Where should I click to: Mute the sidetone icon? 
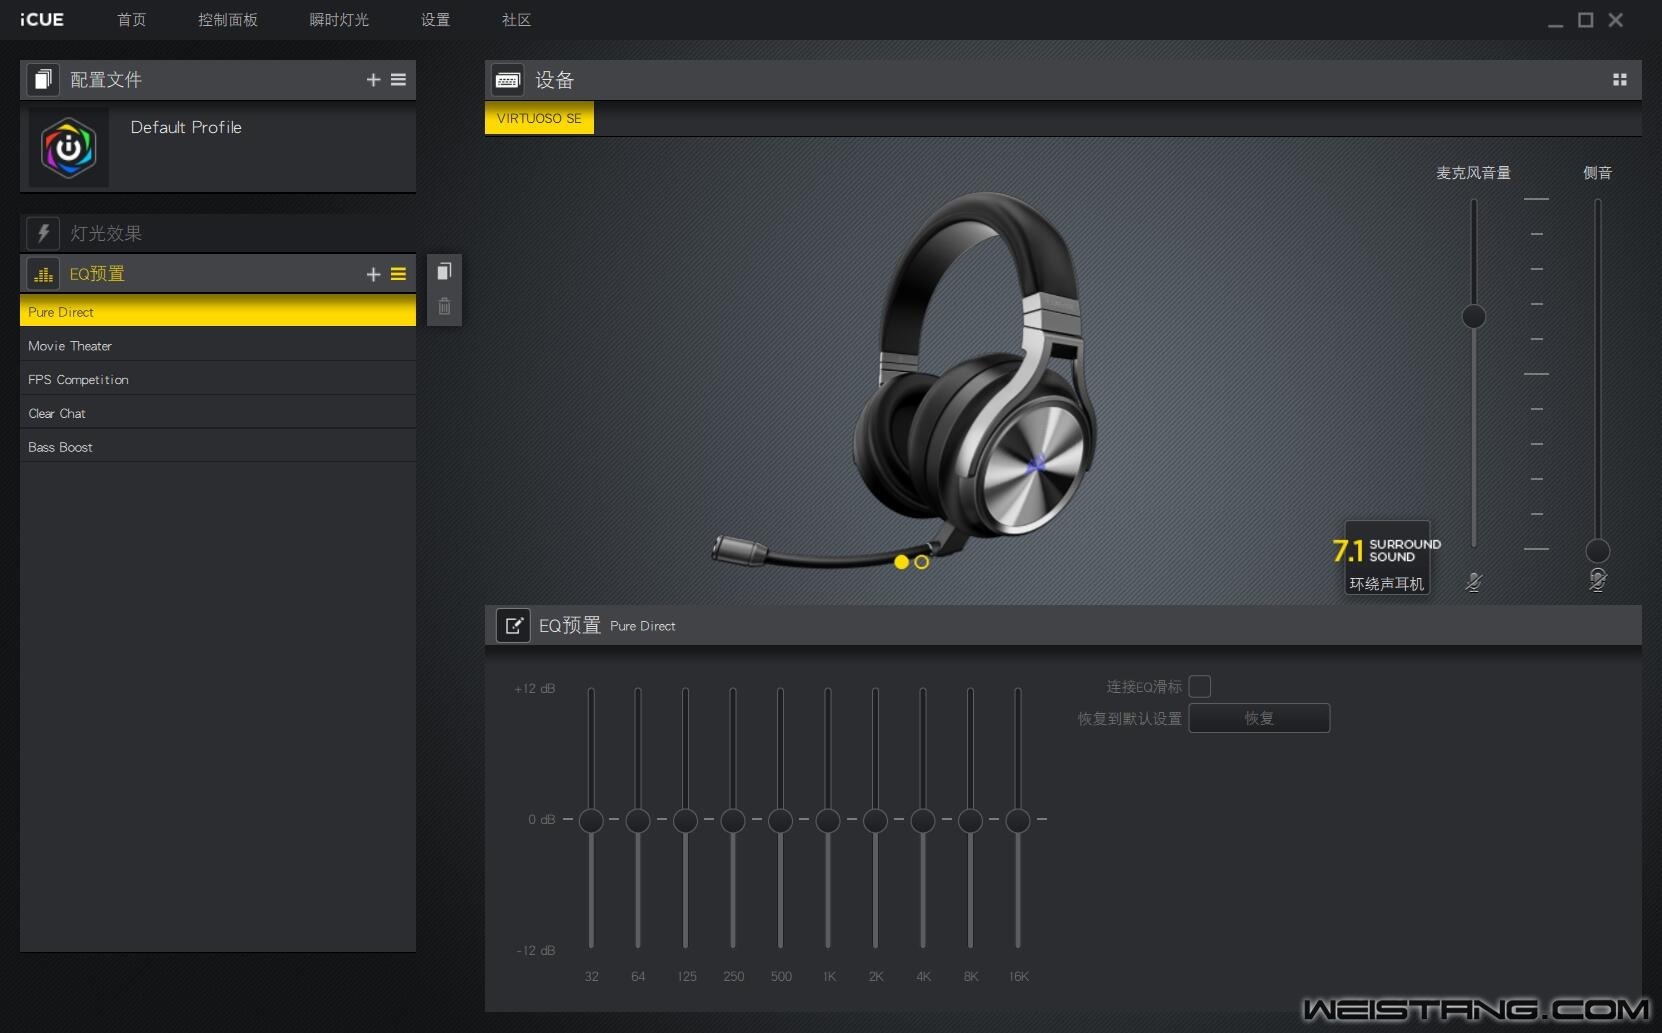click(1598, 580)
